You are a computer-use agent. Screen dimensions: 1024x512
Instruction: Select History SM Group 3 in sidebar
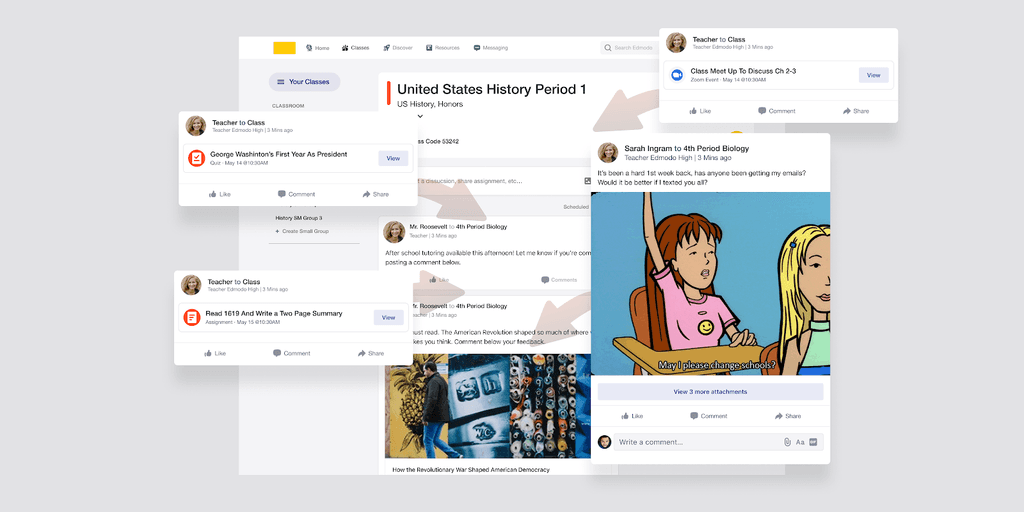click(298, 218)
